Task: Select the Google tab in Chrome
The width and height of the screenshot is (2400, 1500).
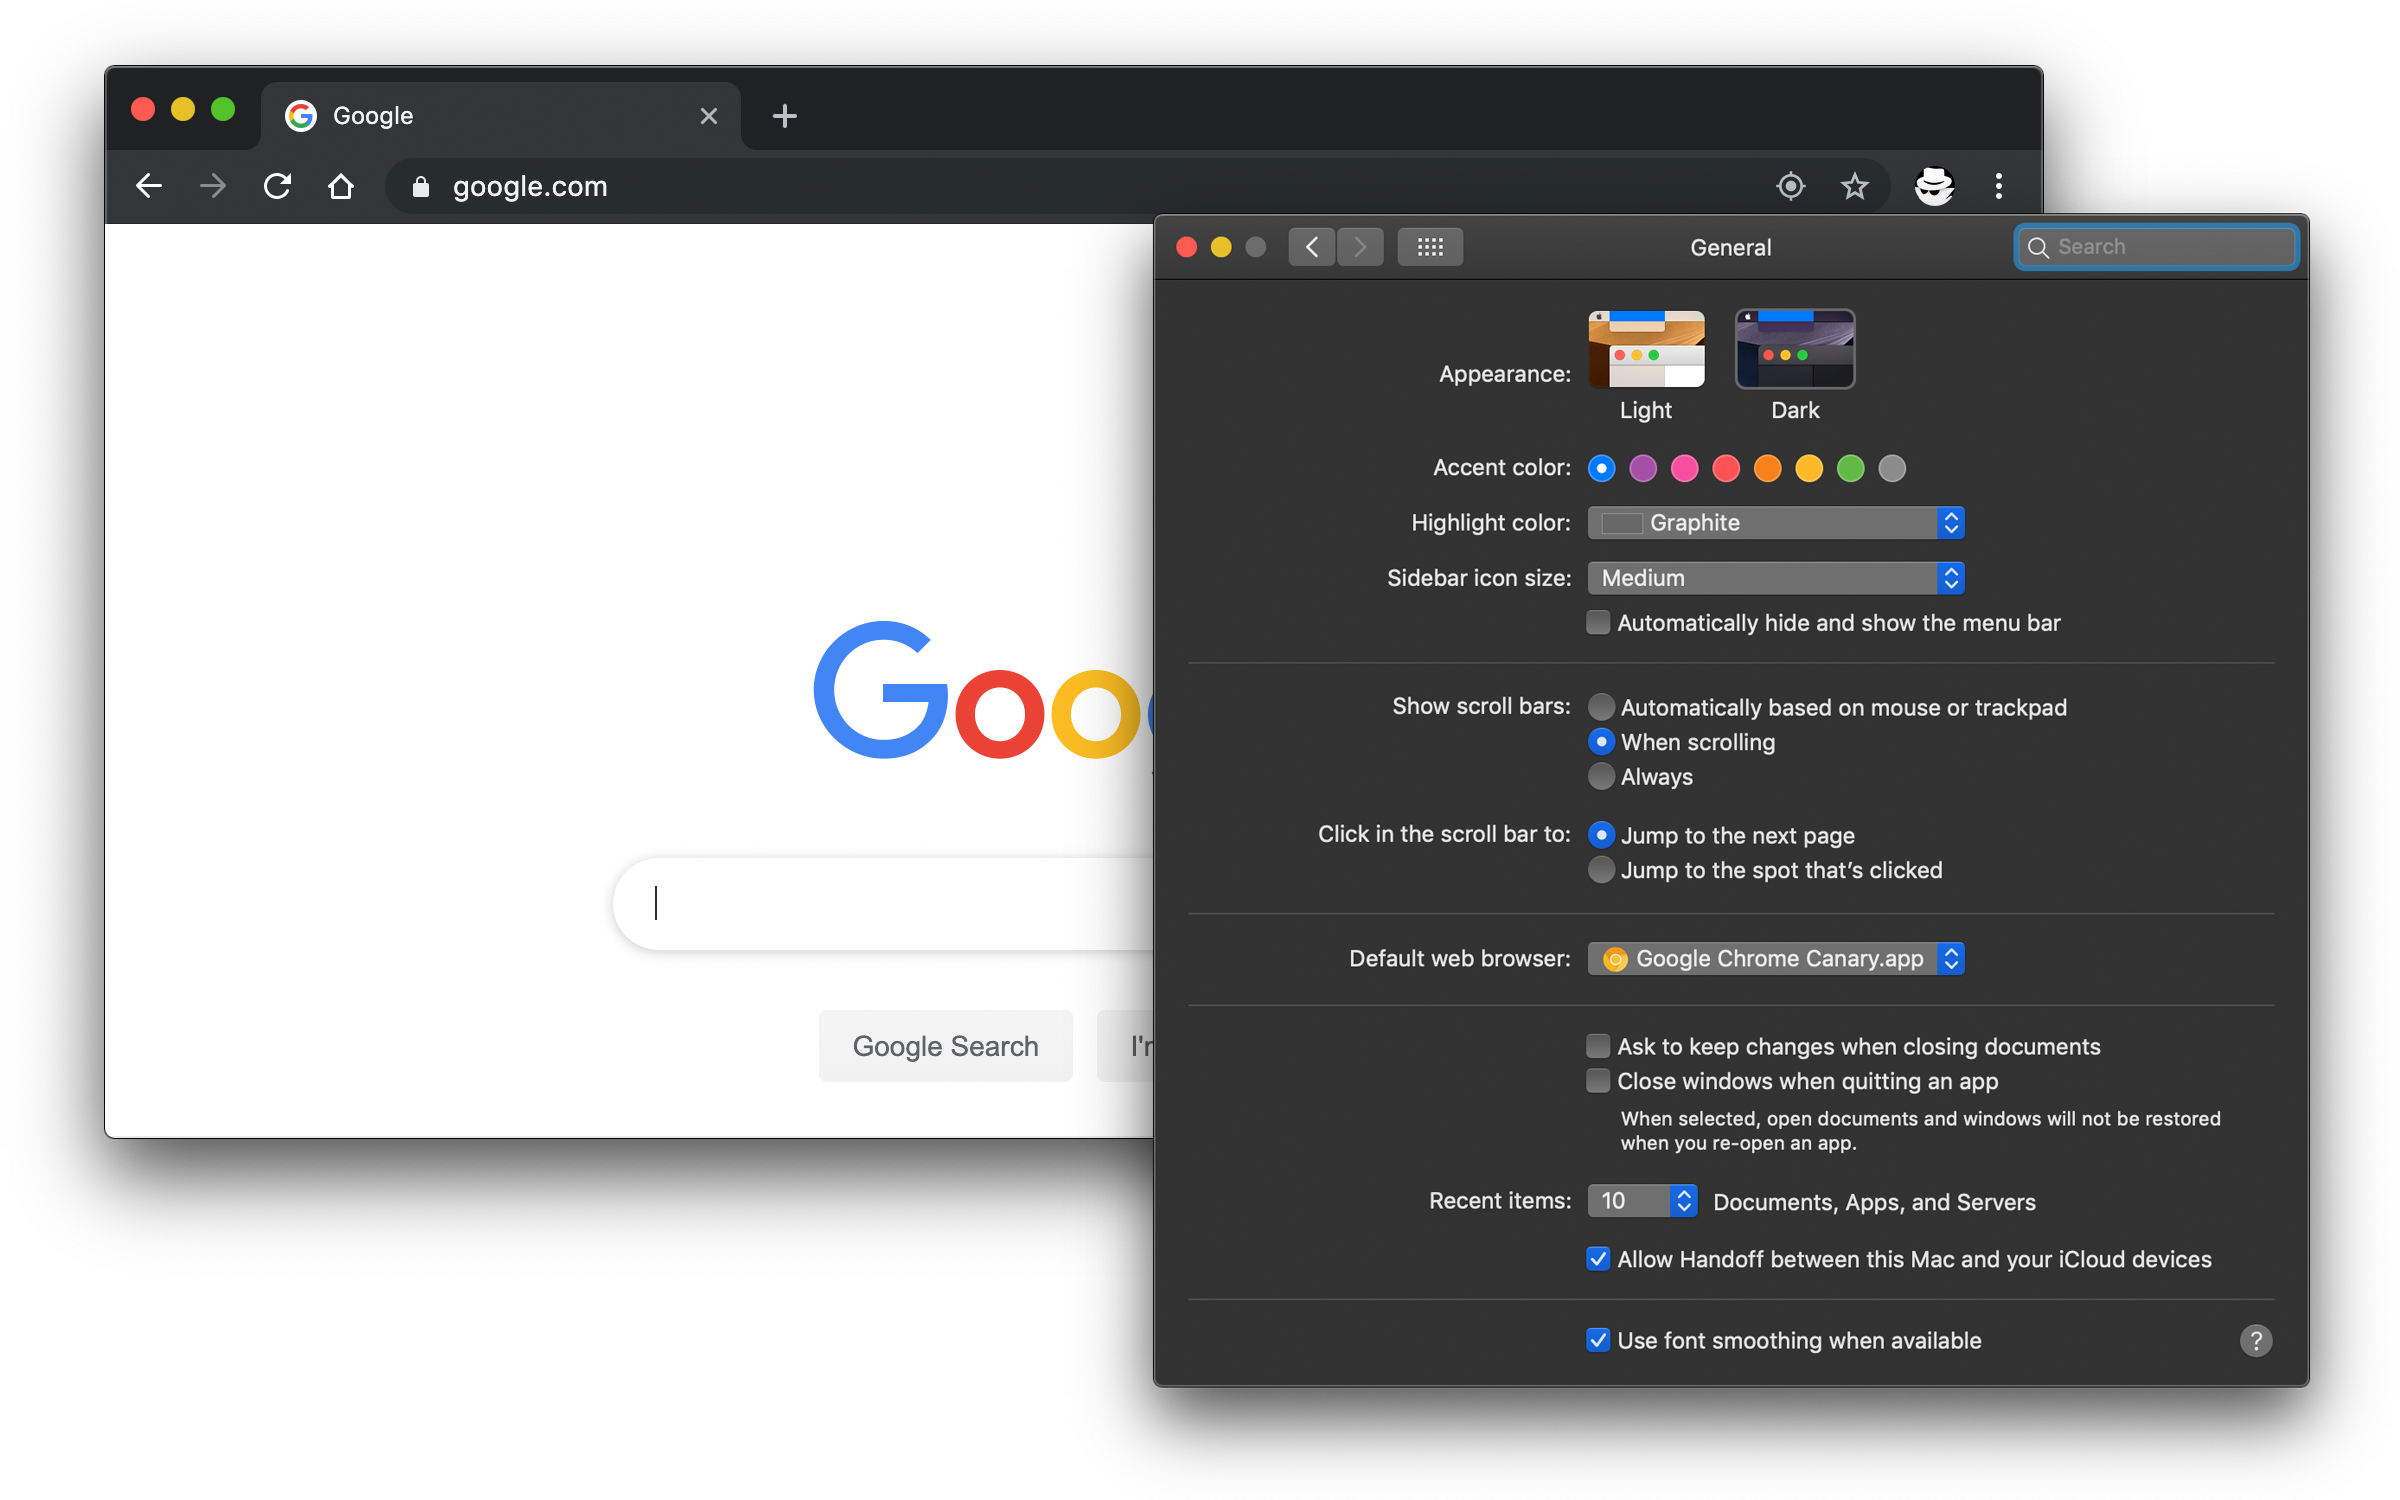Action: [500, 116]
